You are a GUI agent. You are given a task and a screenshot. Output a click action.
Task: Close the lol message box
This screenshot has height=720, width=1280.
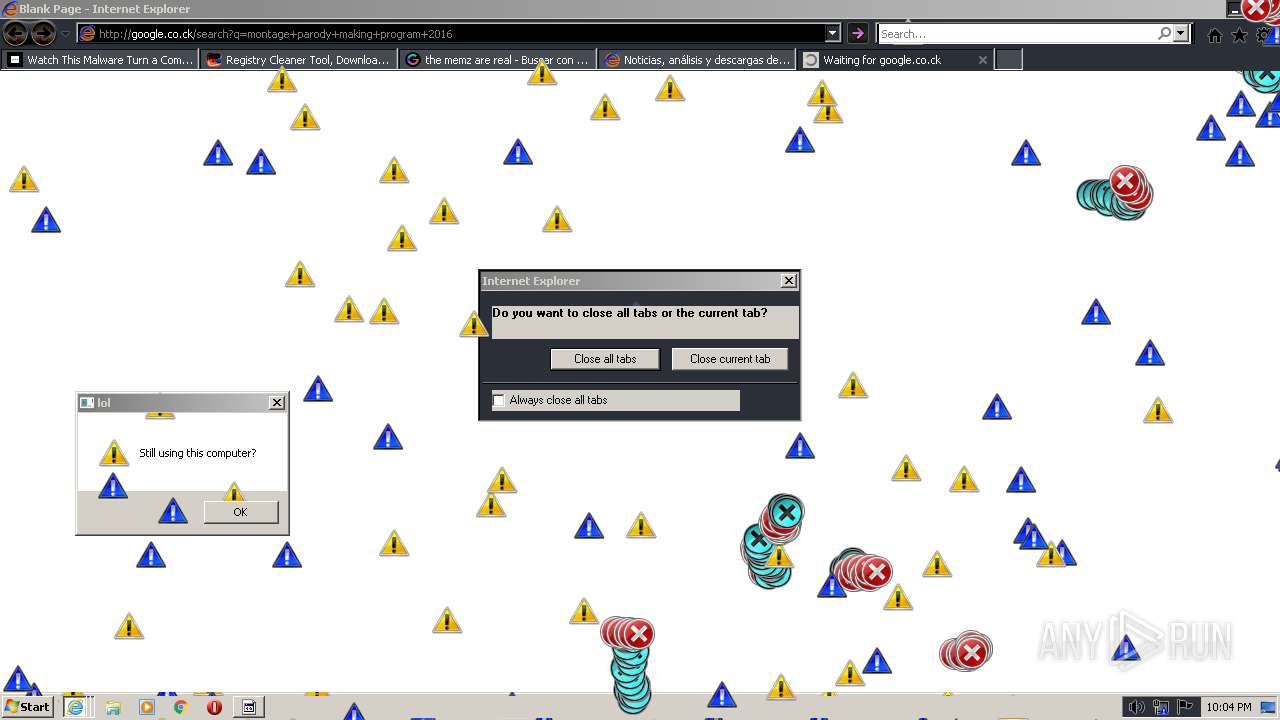(277, 403)
